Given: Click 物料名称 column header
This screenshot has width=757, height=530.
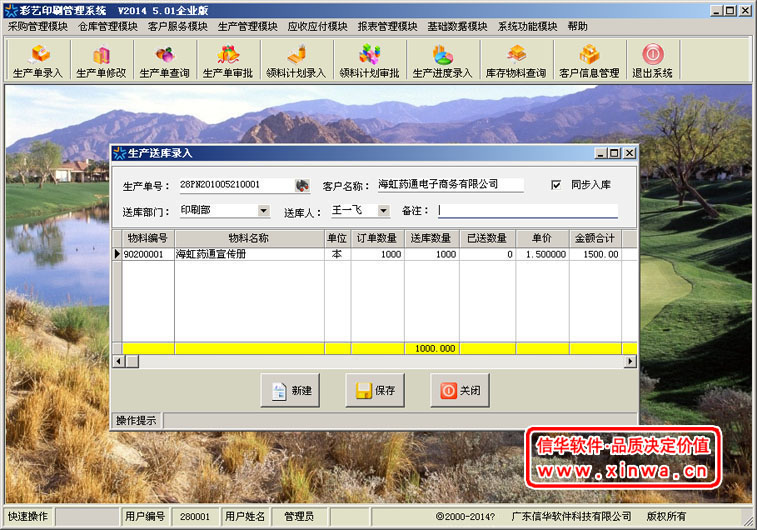Looking at the screenshot, I should tap(249, 238).
